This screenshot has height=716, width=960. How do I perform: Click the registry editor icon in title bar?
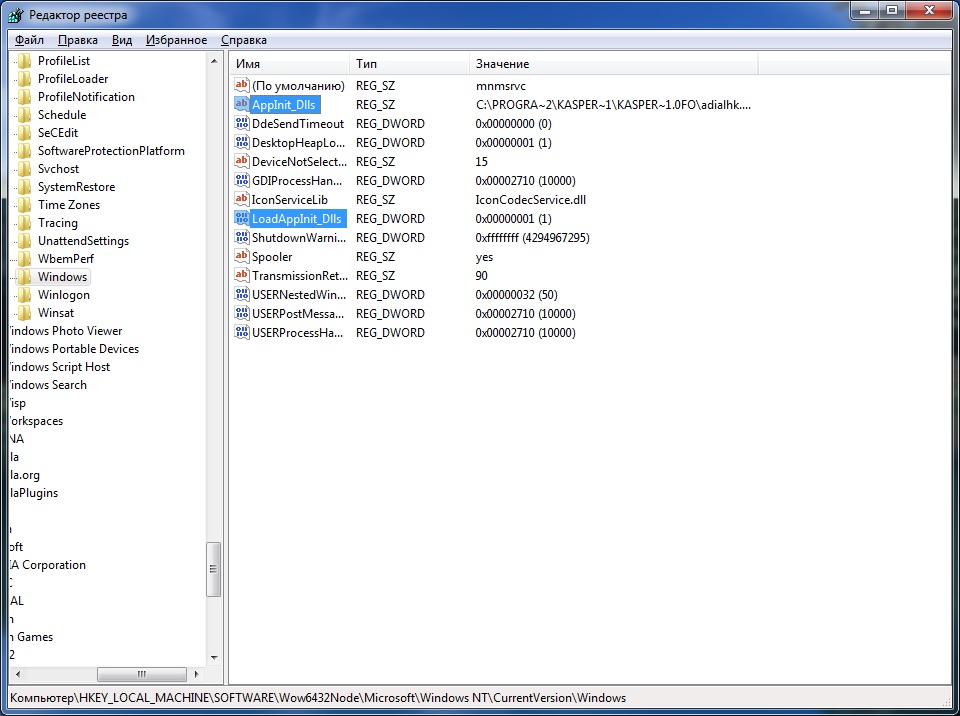(16, 15)
